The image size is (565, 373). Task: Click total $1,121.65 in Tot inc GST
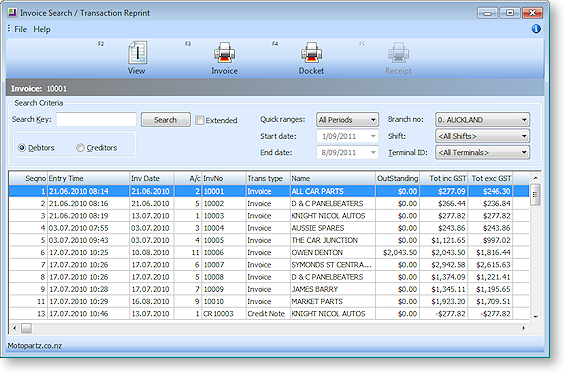point(448,240)
